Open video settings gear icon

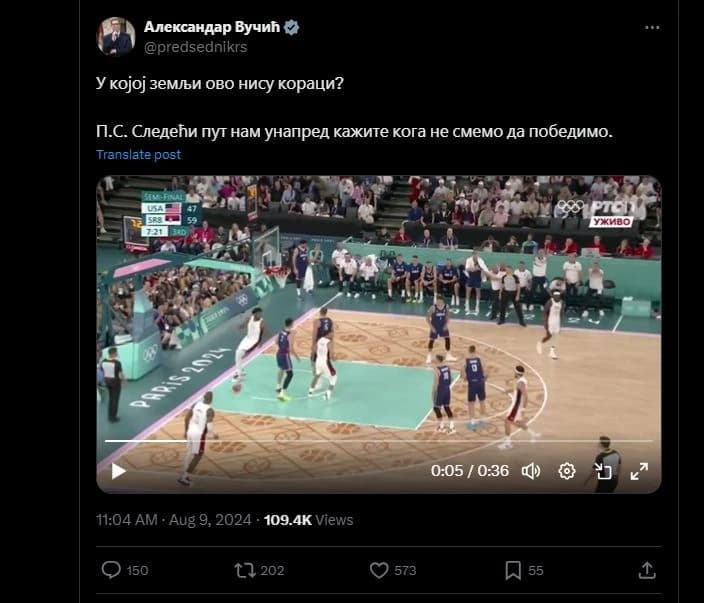tap(567, 471)
